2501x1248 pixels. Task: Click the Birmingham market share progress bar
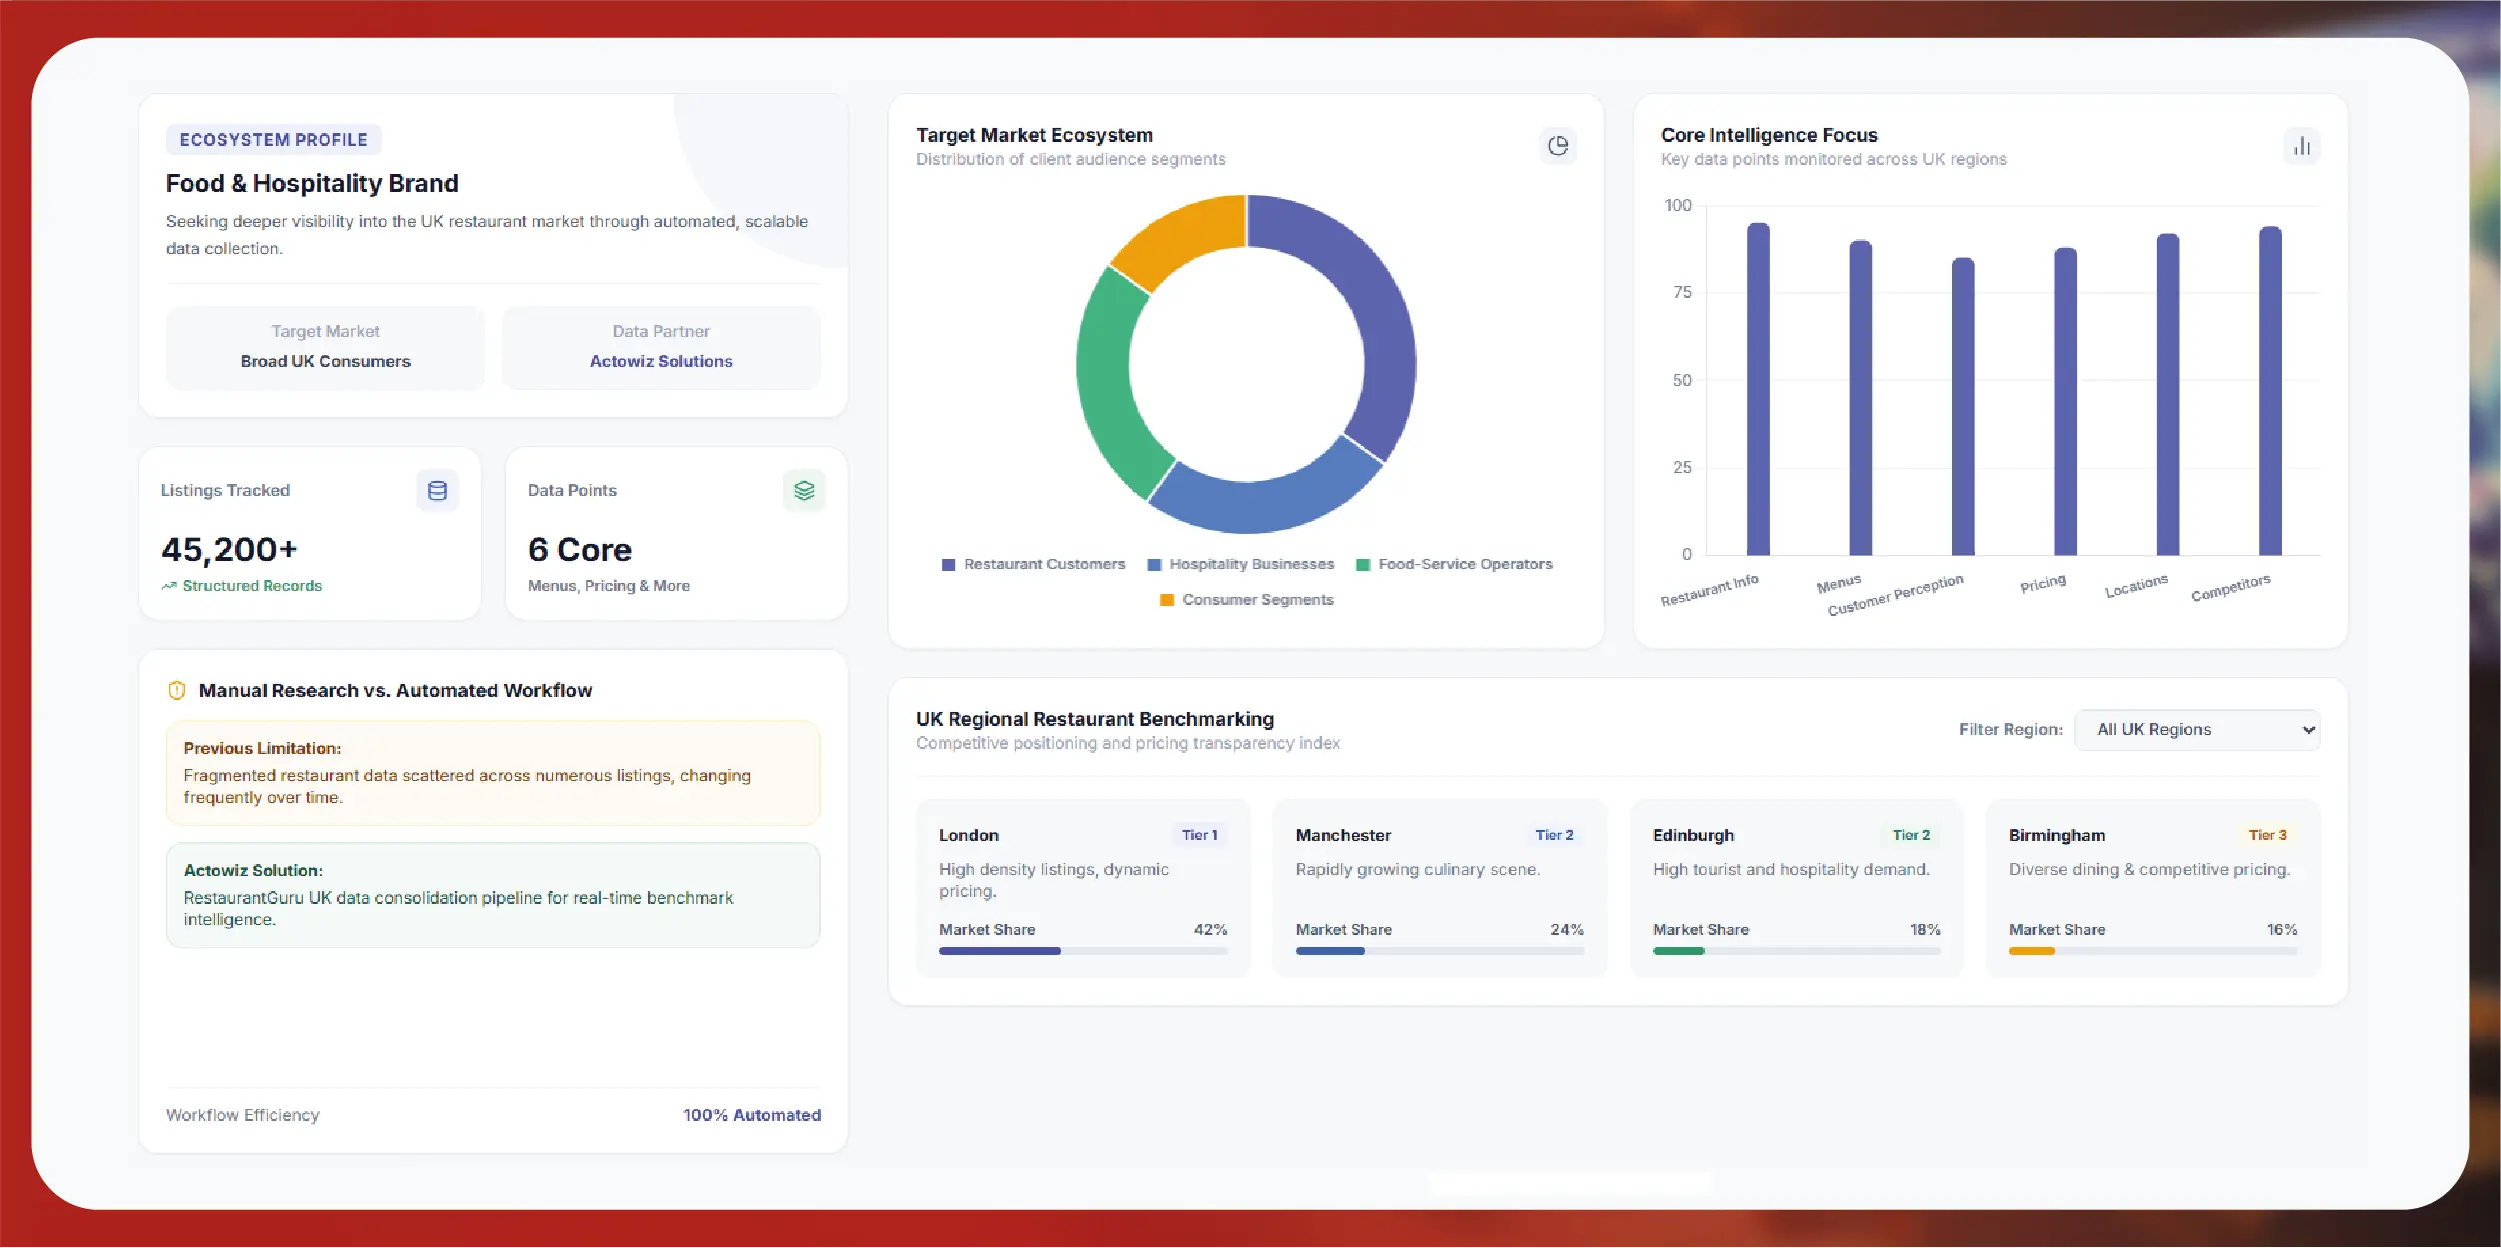(x=2153, y=951)
